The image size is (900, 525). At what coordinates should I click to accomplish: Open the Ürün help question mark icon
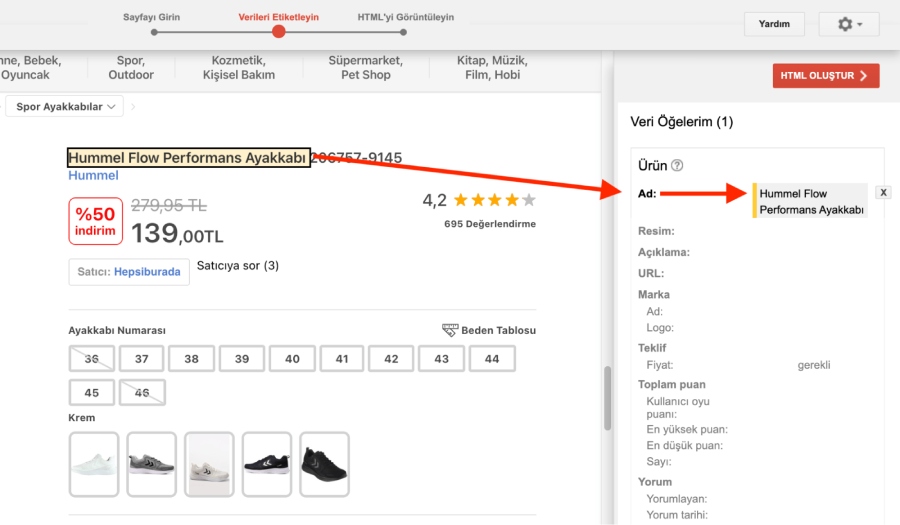point(677,166)
